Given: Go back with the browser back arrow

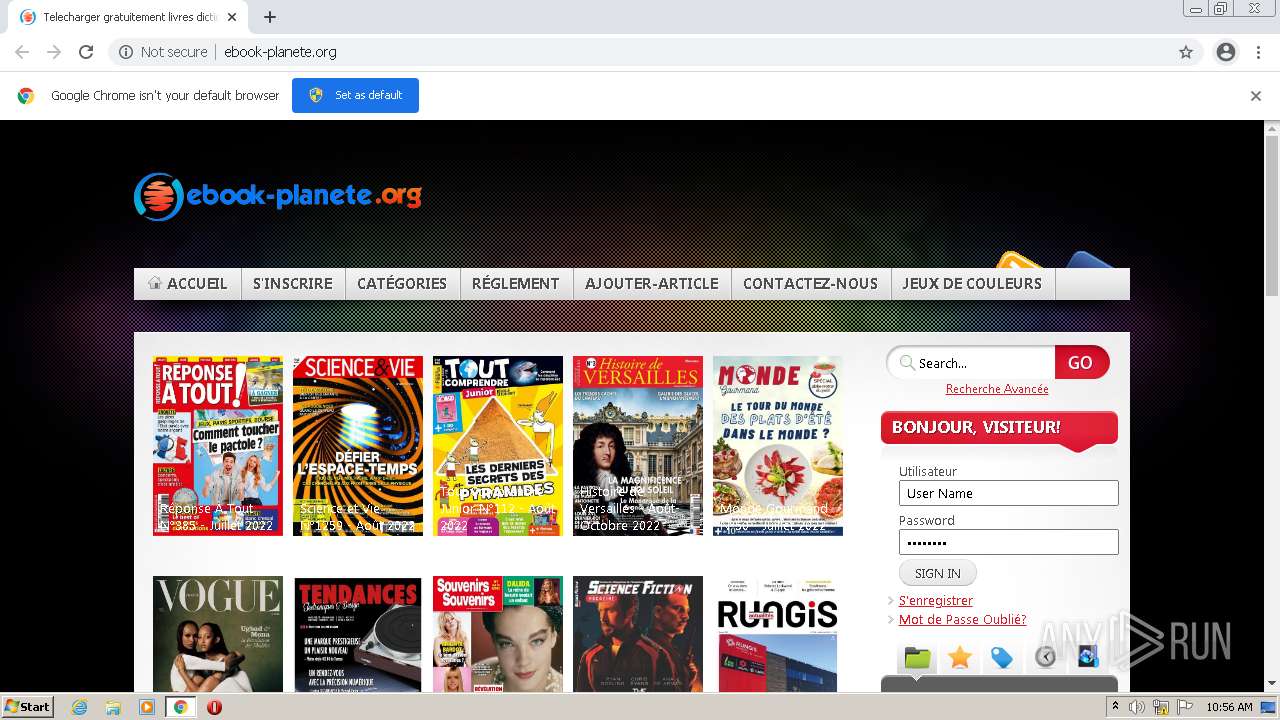Looking at the screenshot, I should point(22,52).
